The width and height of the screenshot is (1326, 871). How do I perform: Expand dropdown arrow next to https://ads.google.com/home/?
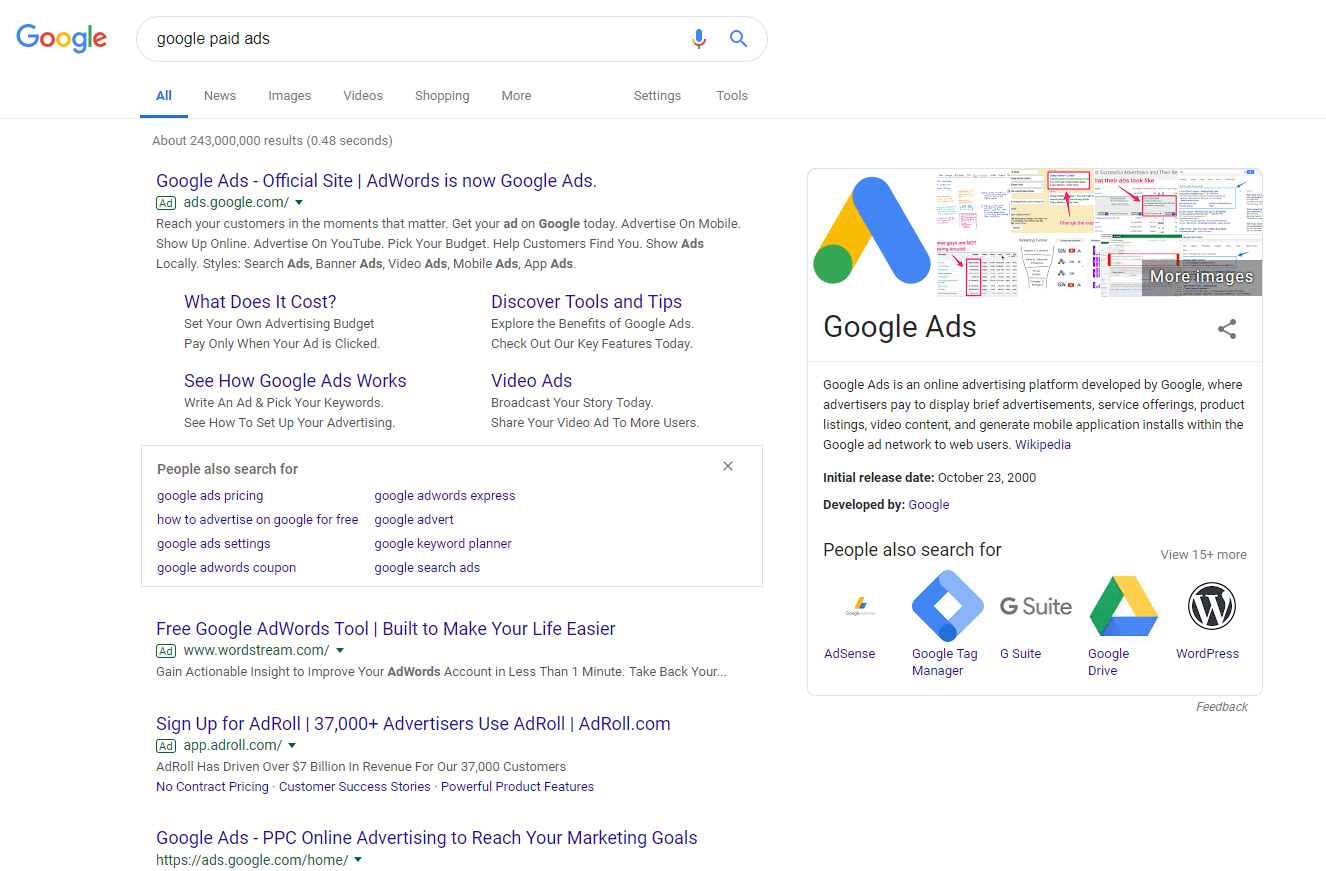(358, 860)
